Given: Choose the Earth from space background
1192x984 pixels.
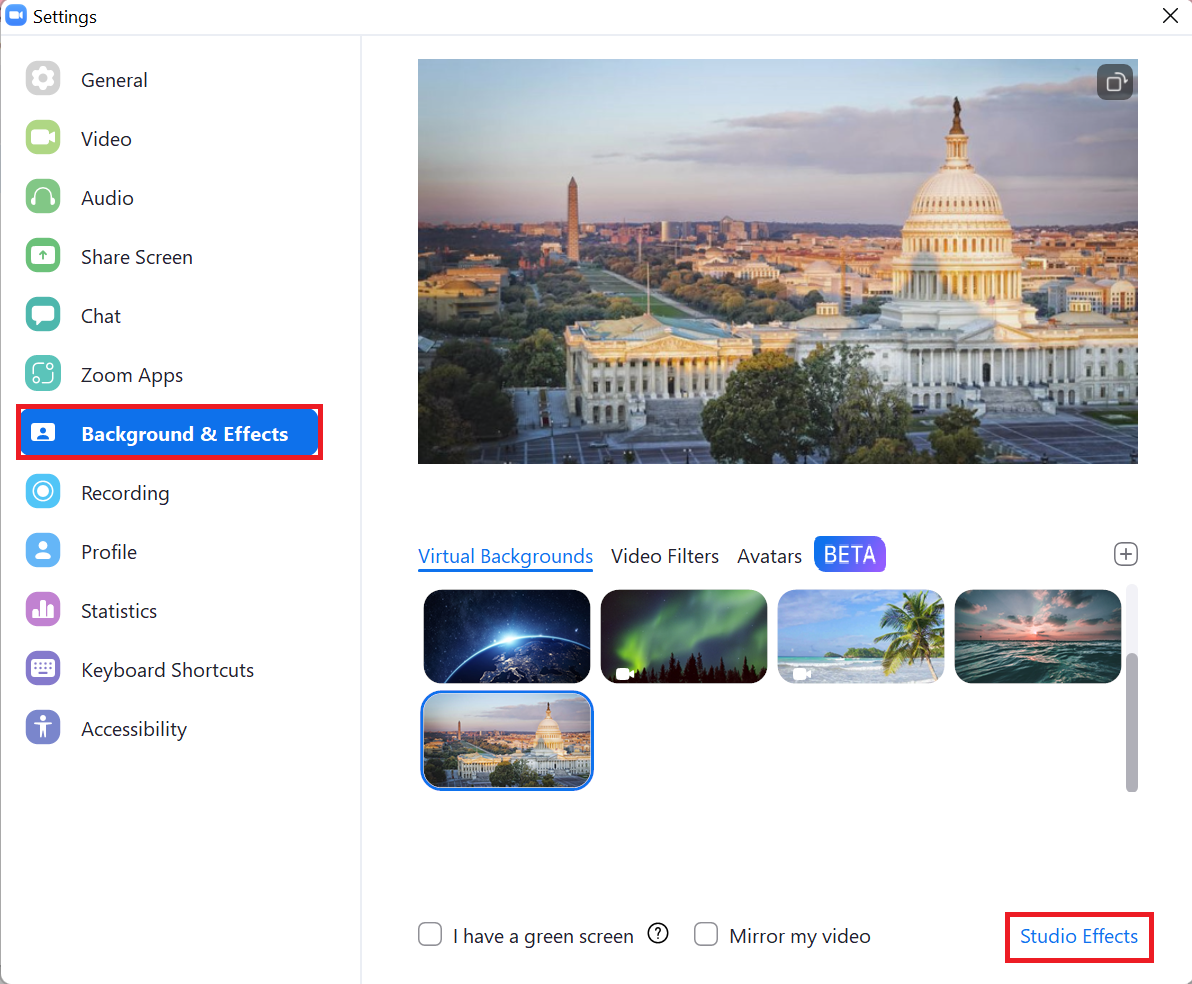Looking at the screenshot, I should click(507, 636).
